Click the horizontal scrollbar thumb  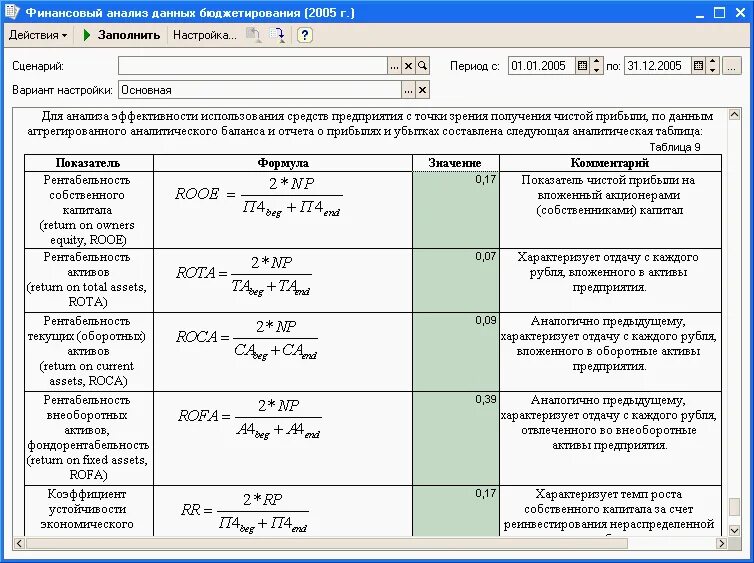[x=327, y=544]
